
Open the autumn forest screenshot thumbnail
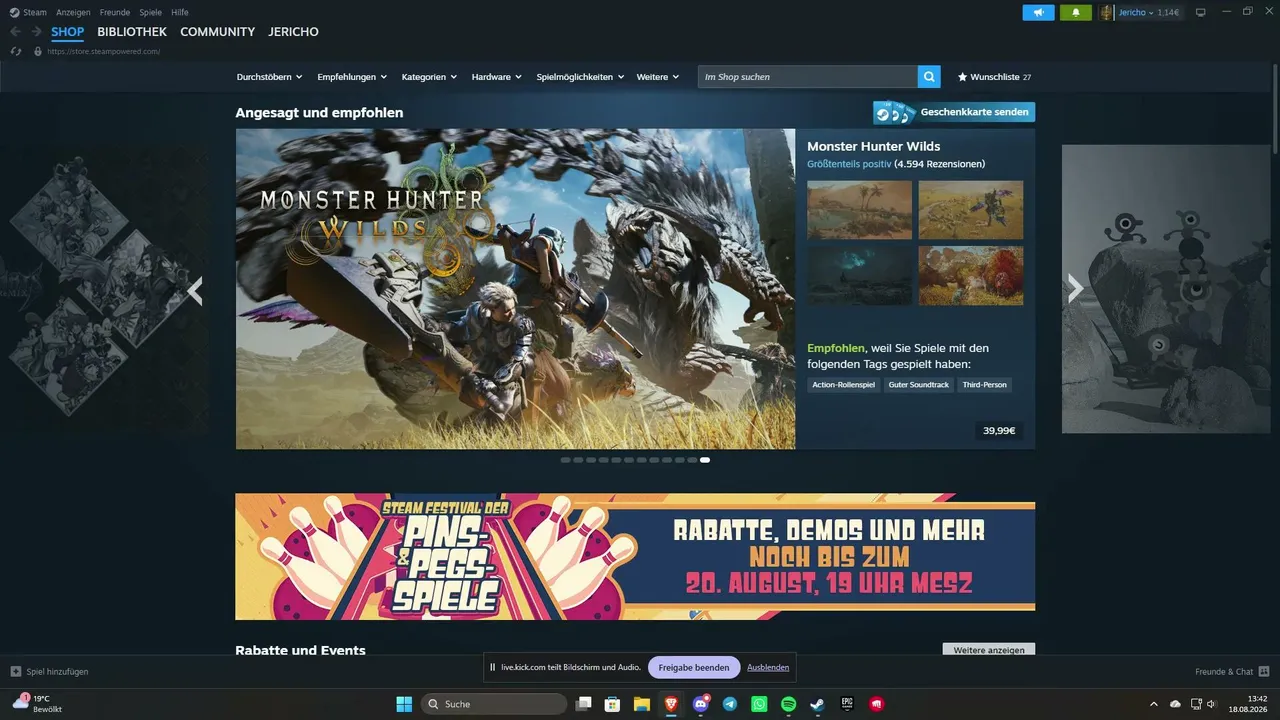click(971, 275)
